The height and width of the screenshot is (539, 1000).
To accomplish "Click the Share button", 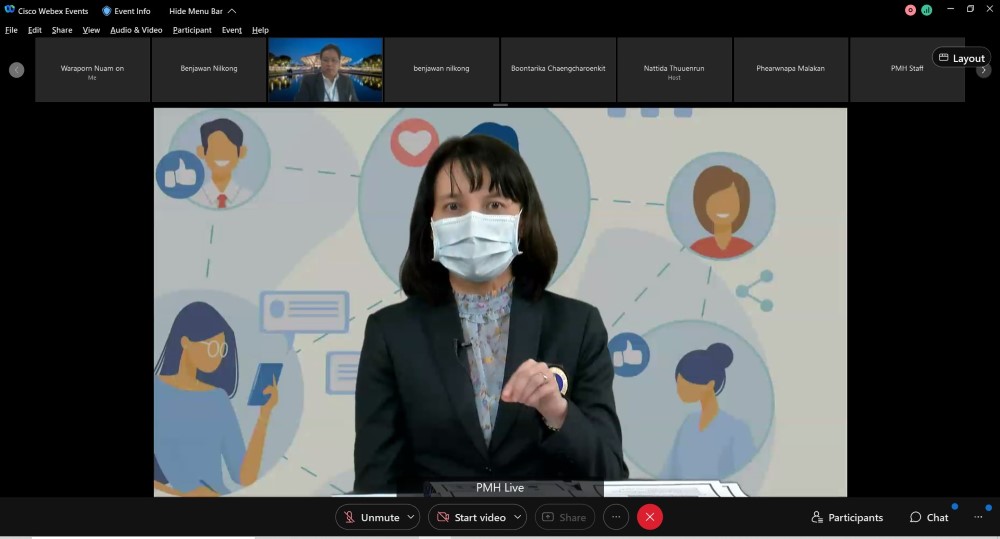I will pos(564,517).
